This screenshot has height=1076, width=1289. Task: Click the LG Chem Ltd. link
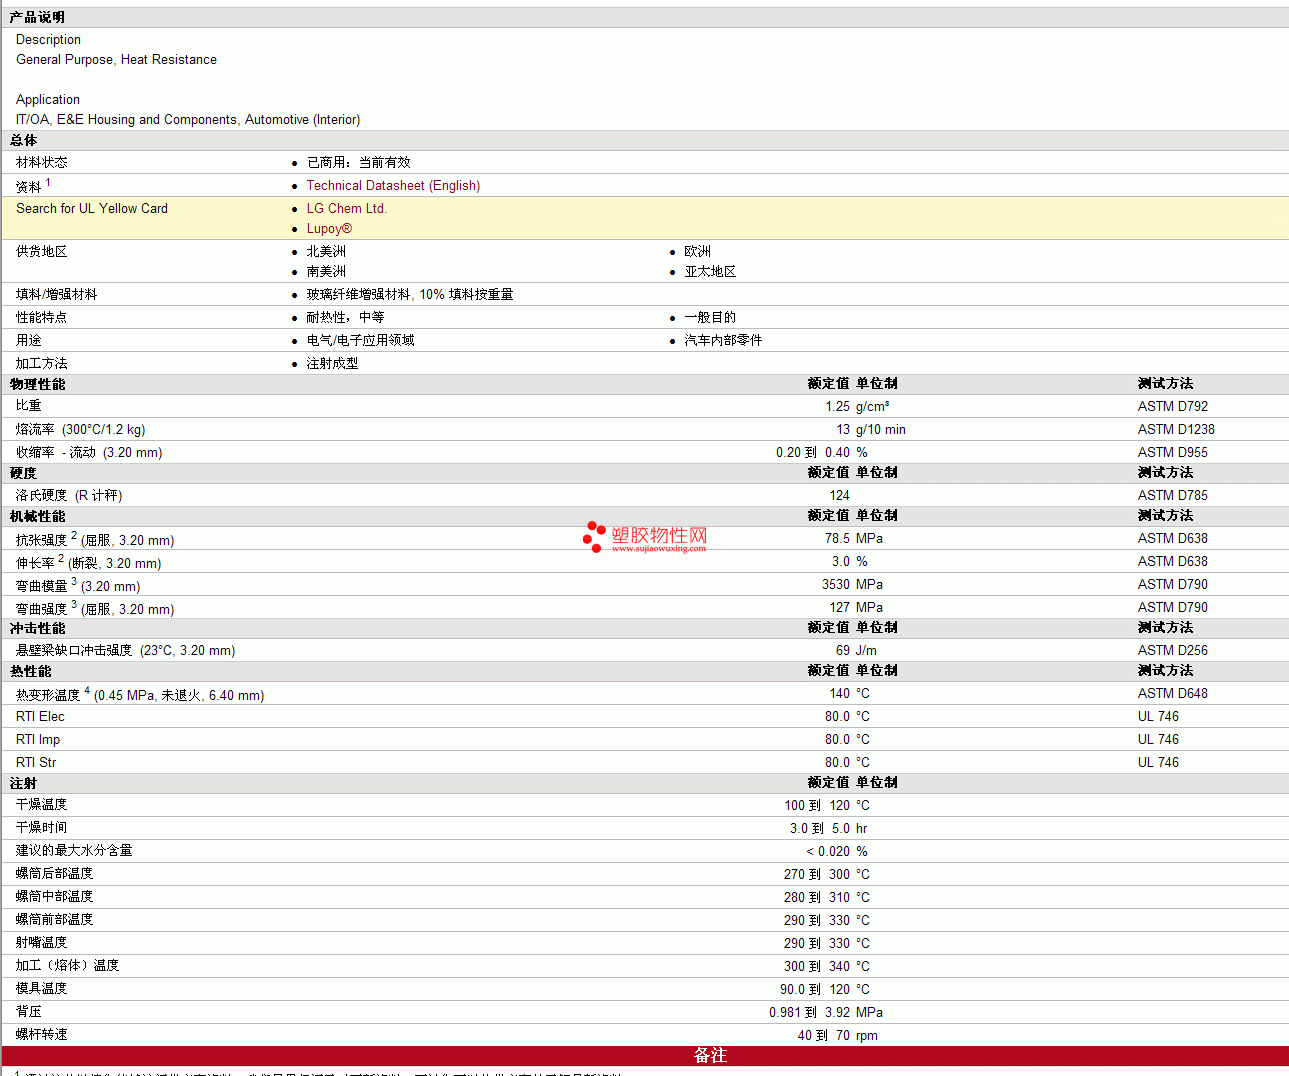pos(346,209)
